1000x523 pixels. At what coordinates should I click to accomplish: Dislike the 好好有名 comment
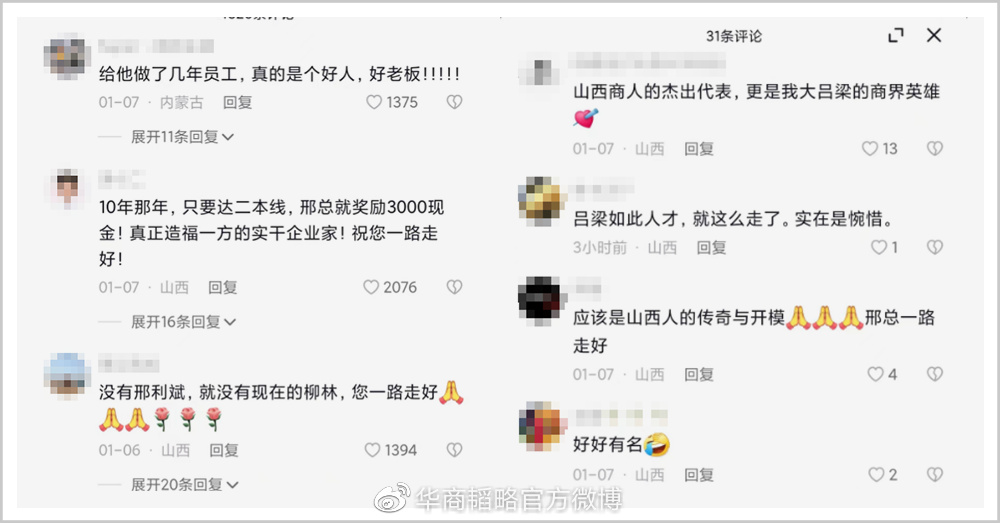click(x=934, y=475)
